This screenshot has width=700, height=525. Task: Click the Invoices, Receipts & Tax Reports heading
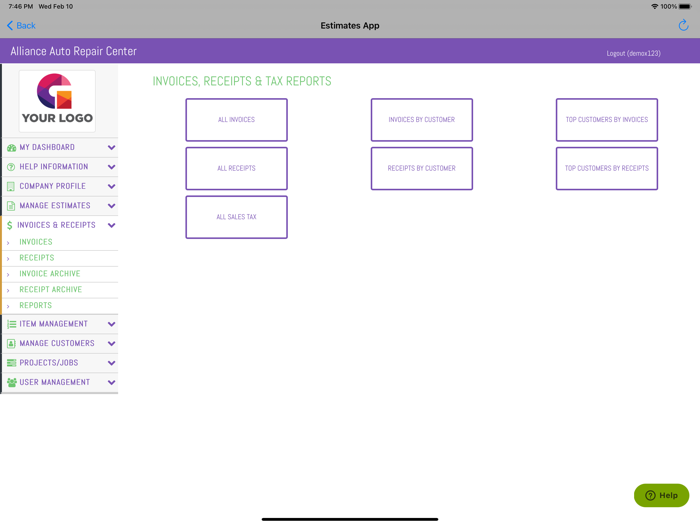(x=242, y=81)
